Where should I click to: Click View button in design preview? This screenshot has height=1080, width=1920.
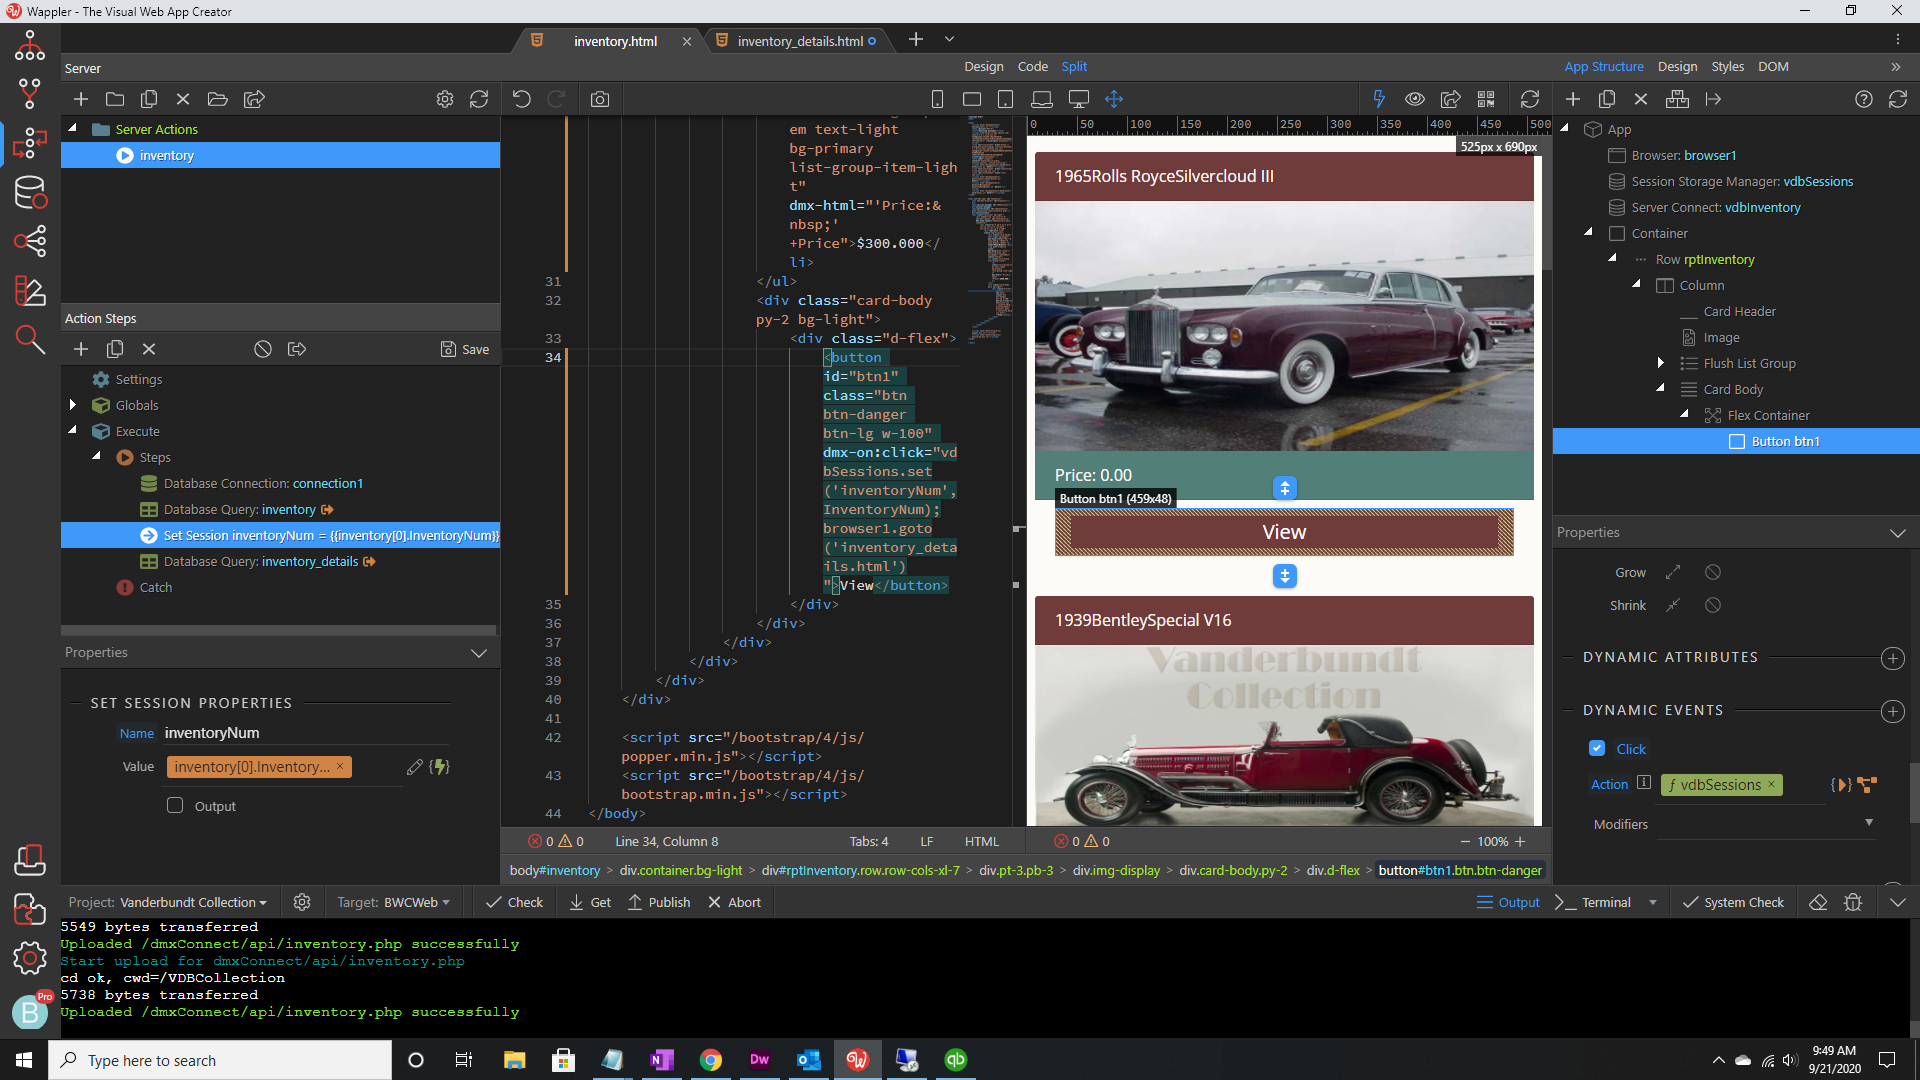coord(1284,532)
